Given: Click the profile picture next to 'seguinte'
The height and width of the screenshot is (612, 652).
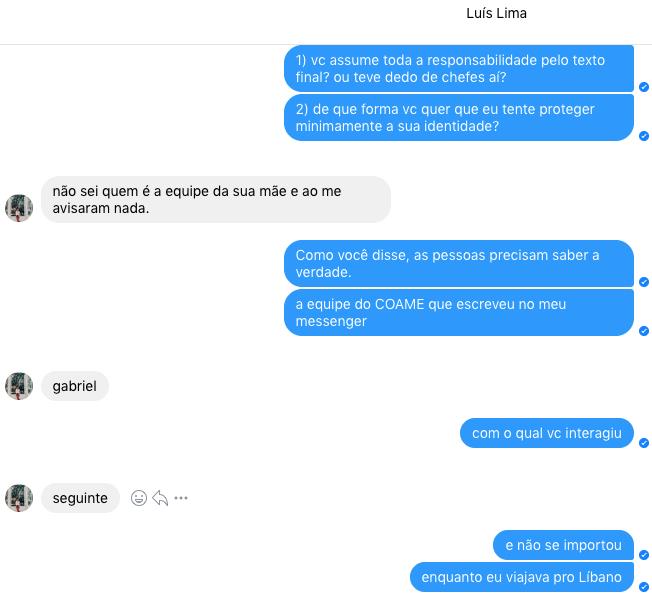Looking at the screenshot, I should [x=19, y=498].
